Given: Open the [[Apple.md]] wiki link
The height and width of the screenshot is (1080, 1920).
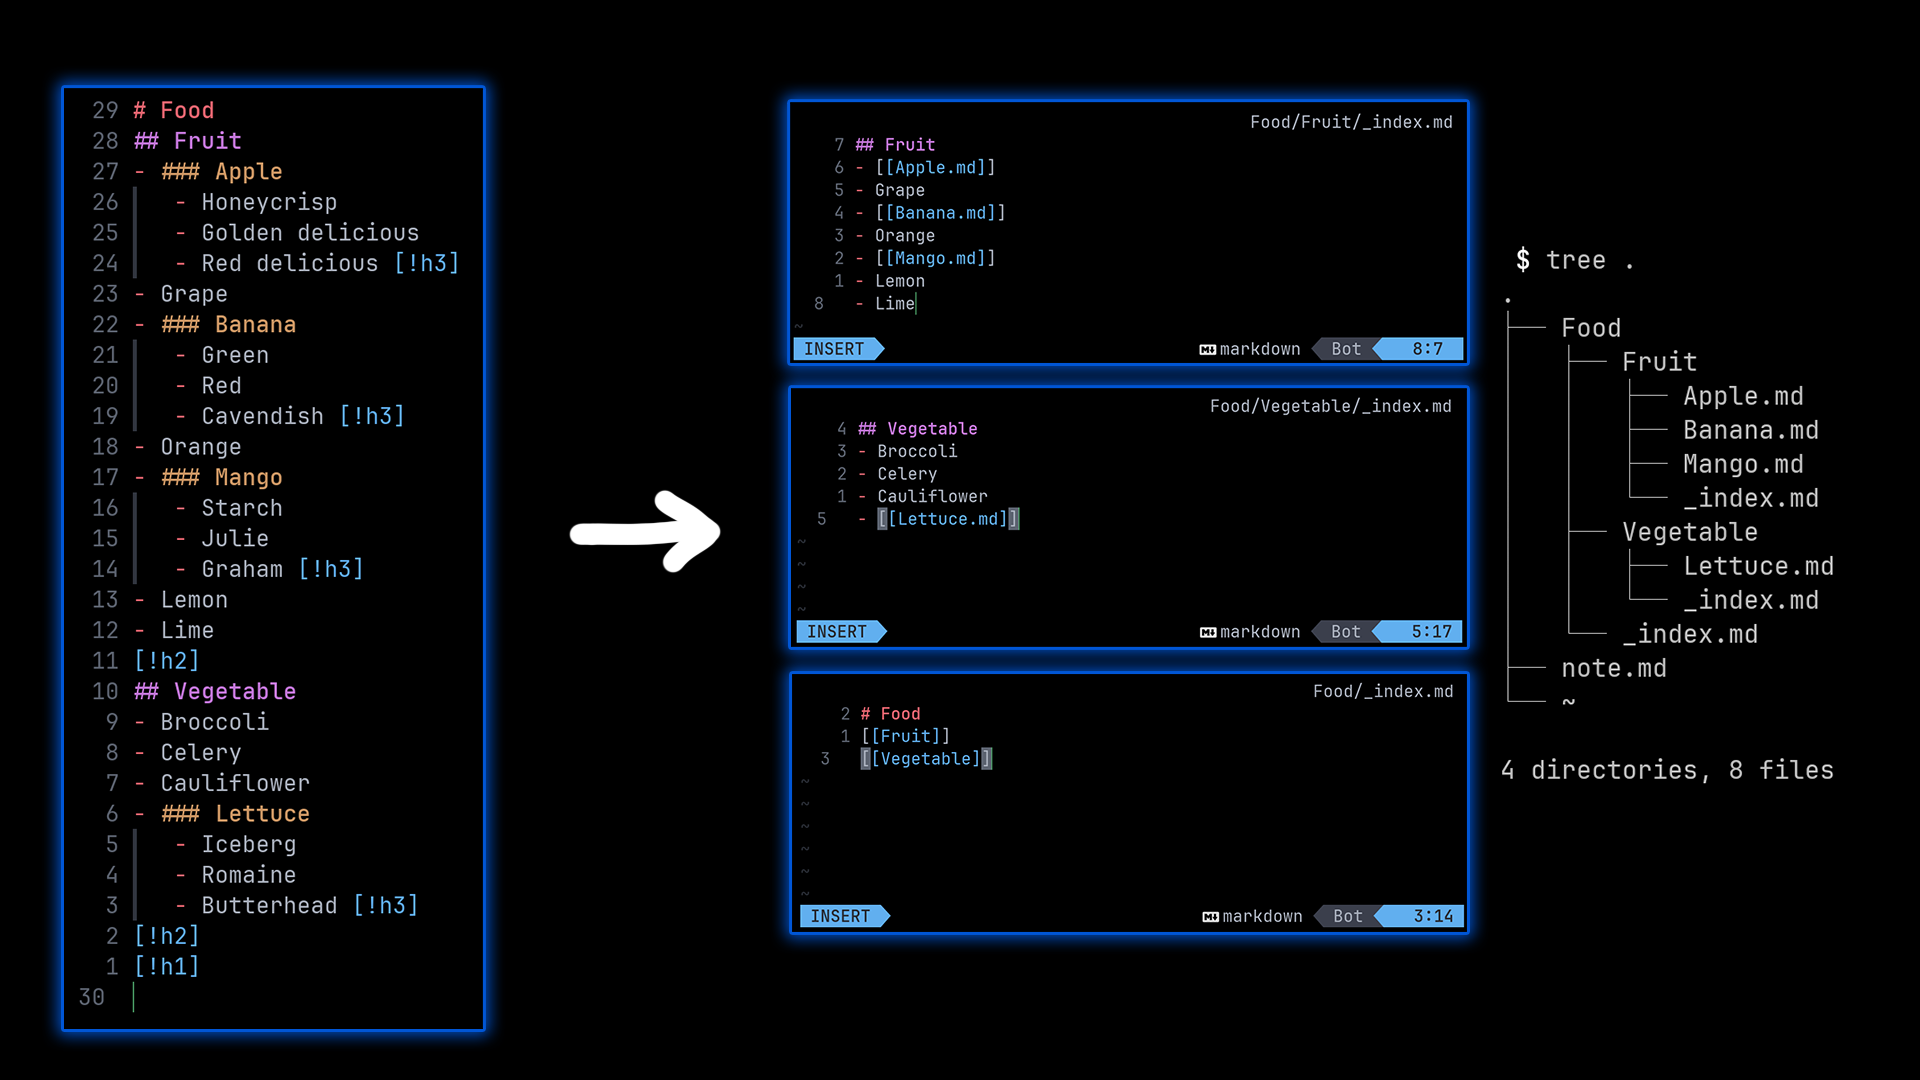Looking at the screenshot, I should tap(935, 168).
